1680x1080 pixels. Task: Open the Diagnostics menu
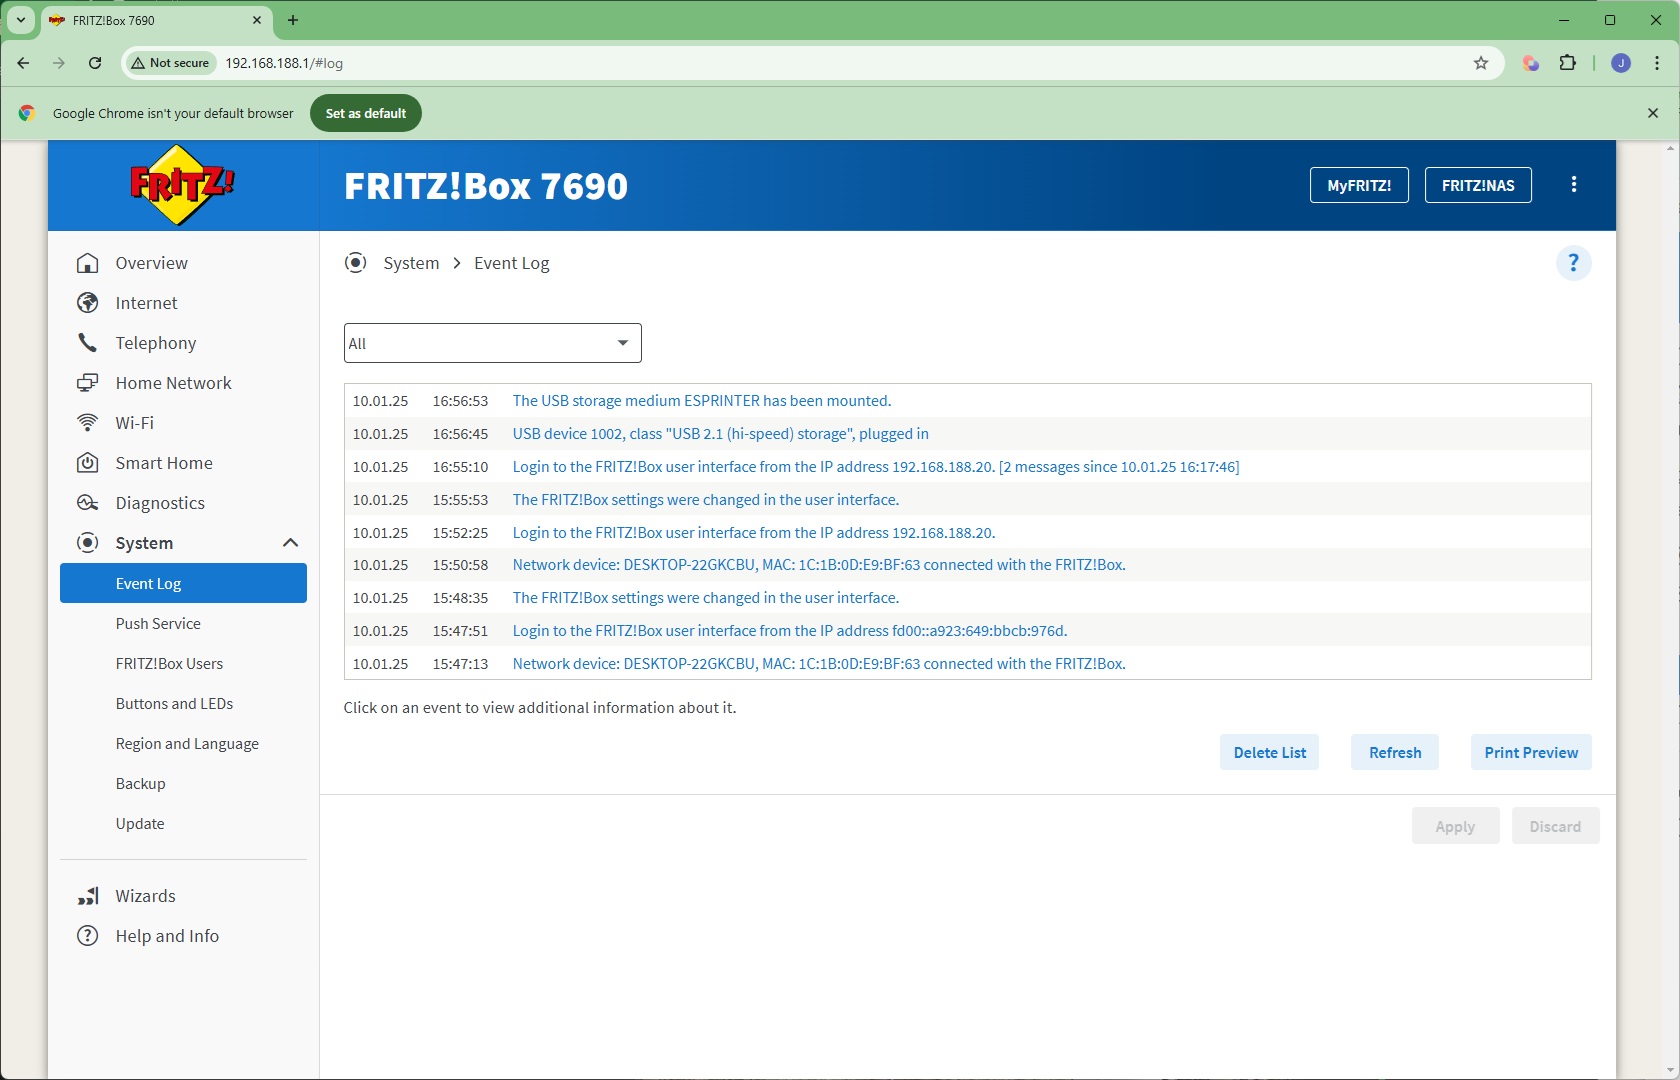tap(160, 503)
